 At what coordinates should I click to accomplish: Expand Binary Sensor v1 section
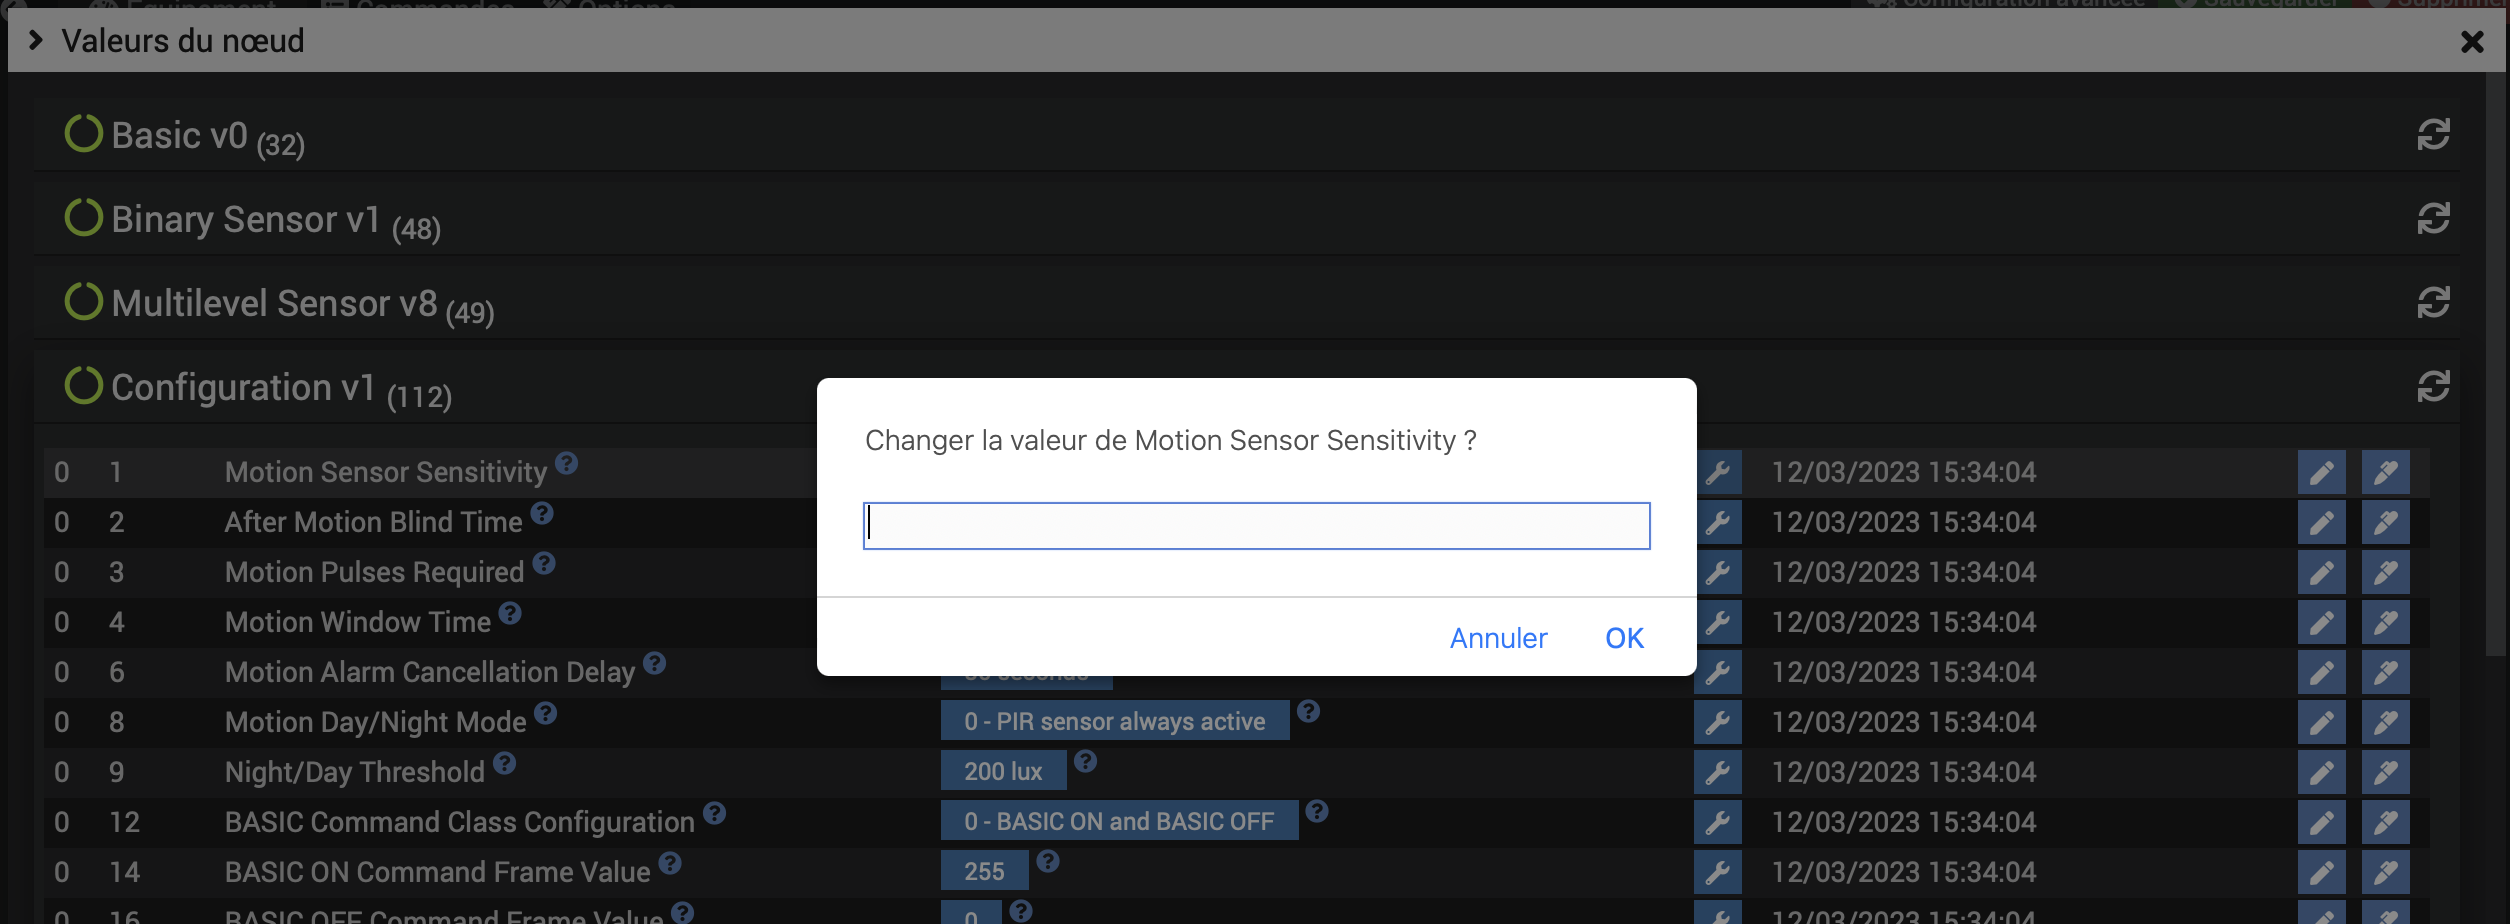pyautogui.click(x=247, y=220)
